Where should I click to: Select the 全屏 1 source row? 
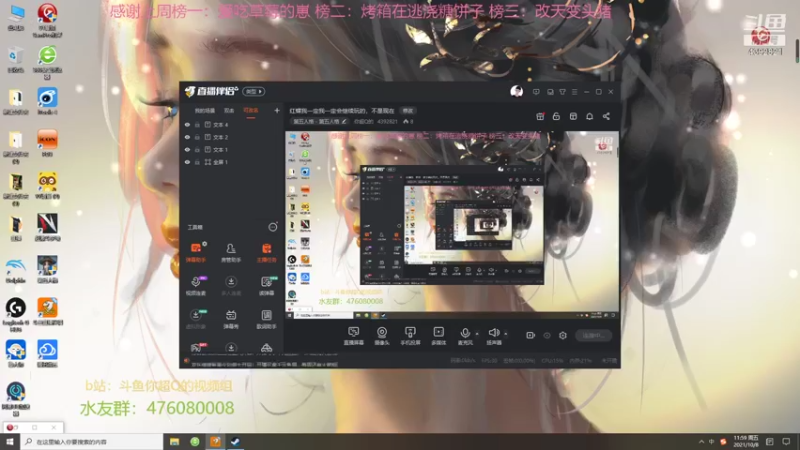coord(231,162)
